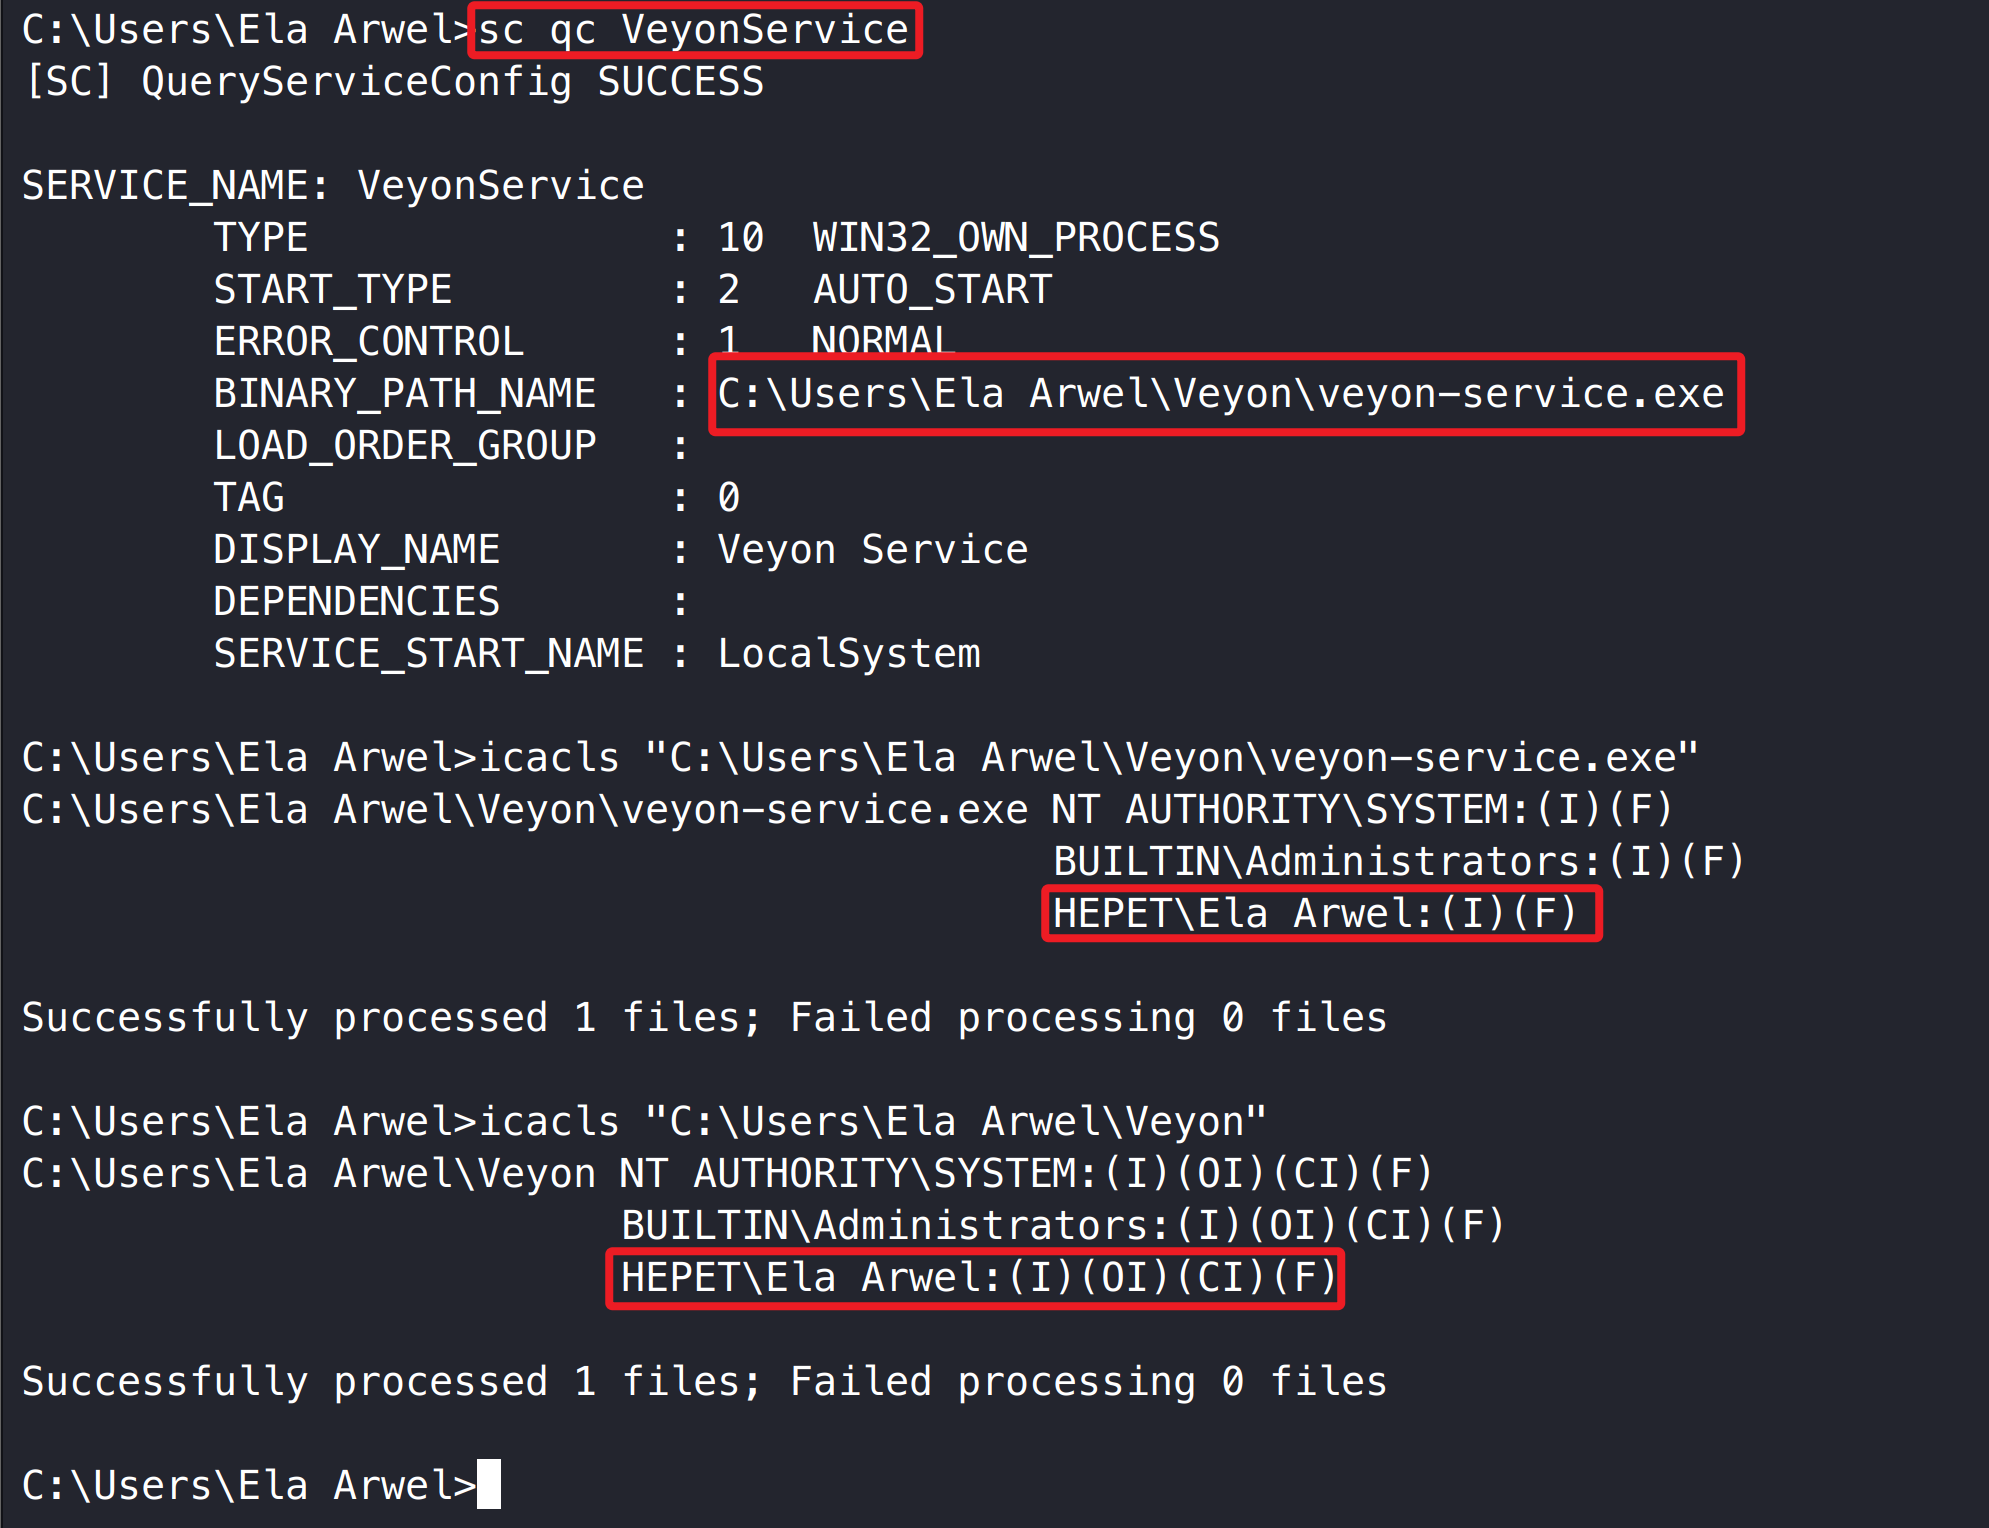
Task: Click the BUILTIN\Administrators:(I)(F) permission entry
Action: click(x=1398, y=862)
